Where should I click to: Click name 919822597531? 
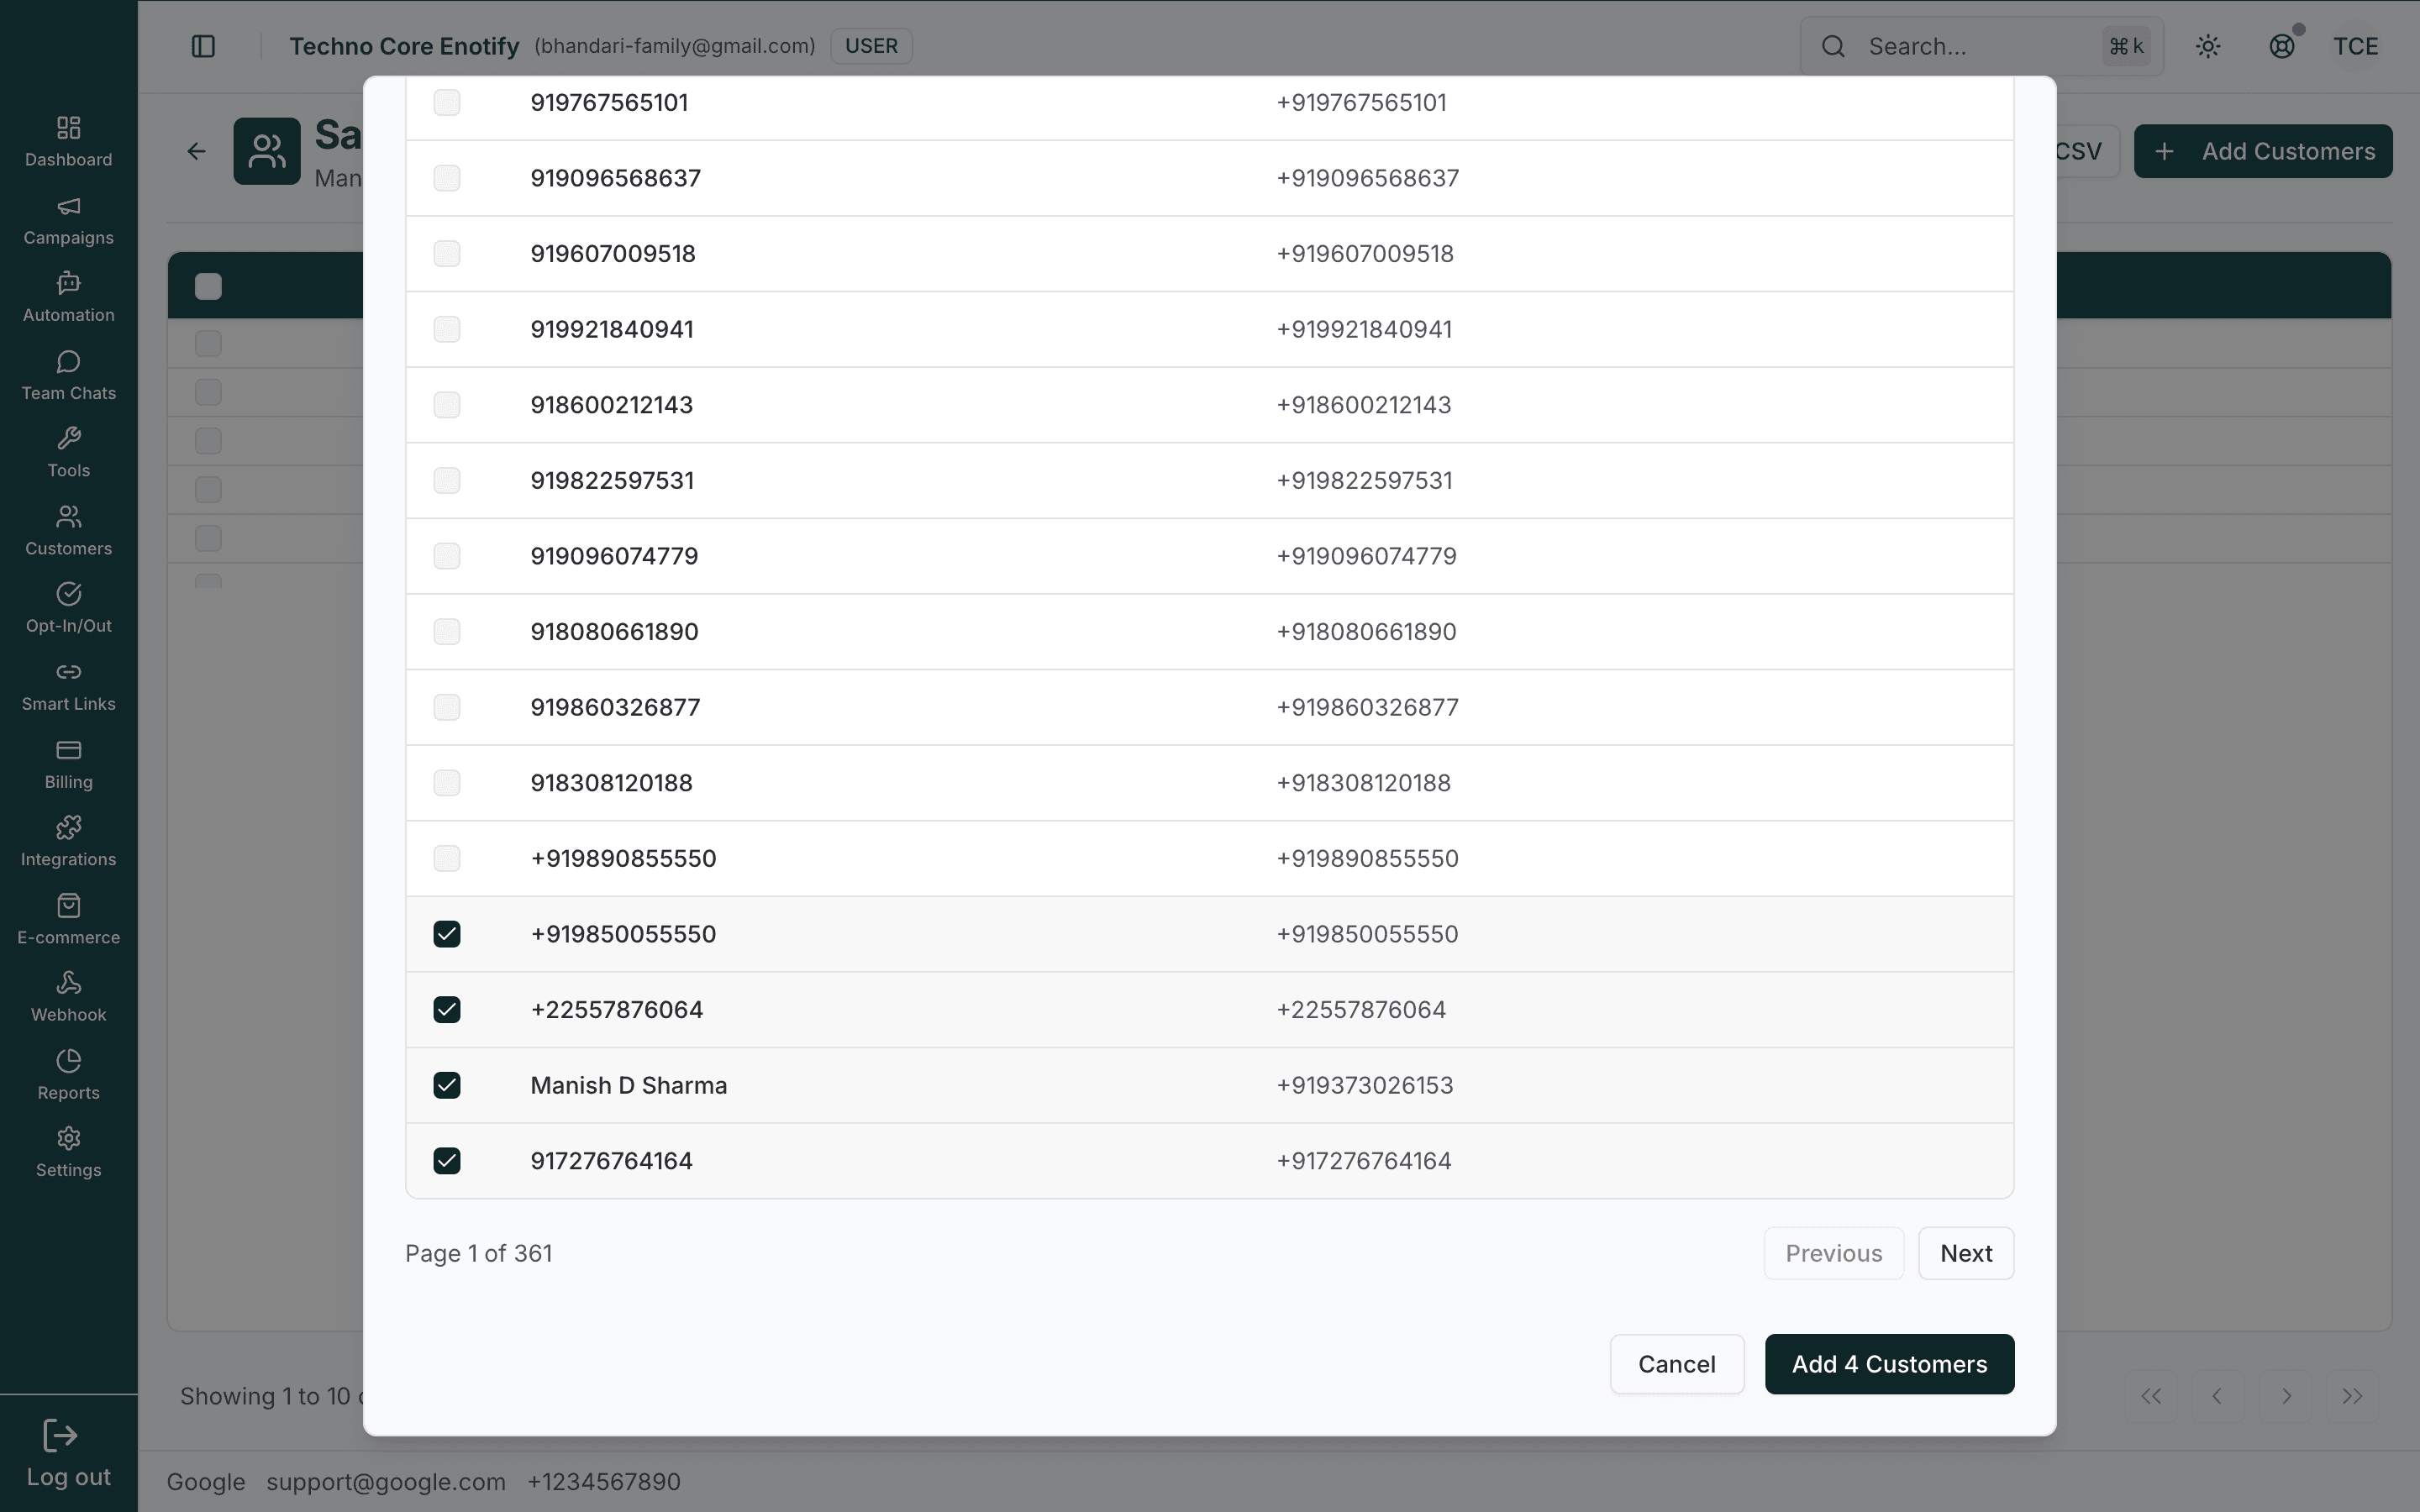612,480
